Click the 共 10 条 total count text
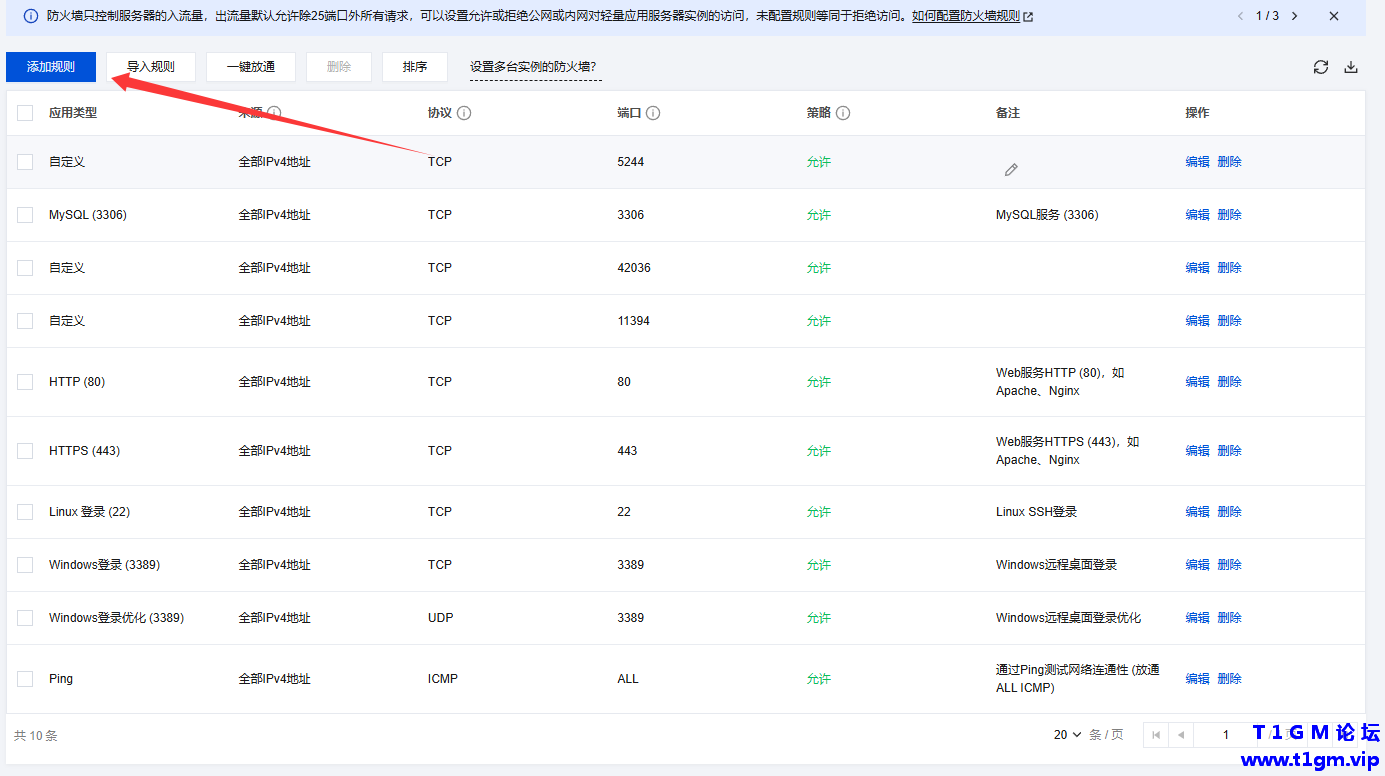This screenshot has height=776, width=1385. click(x=36, y=736)
